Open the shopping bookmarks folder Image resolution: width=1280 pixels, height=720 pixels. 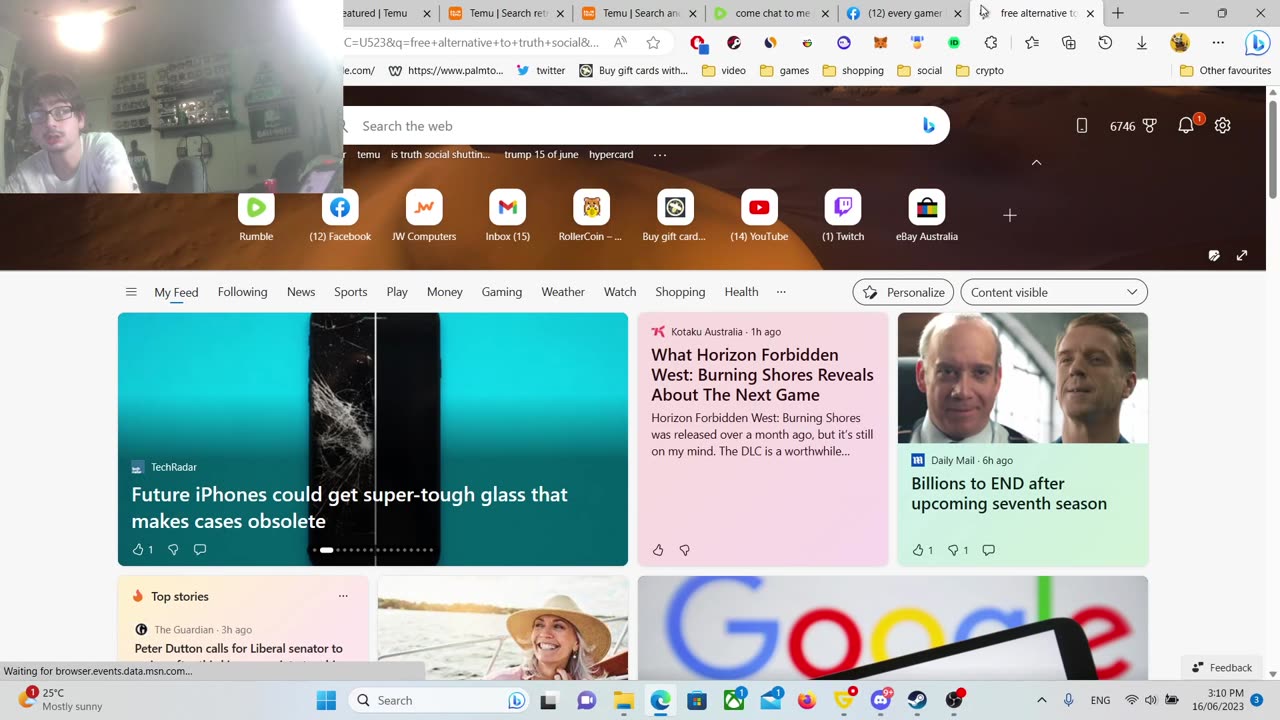tap(853, 70)
